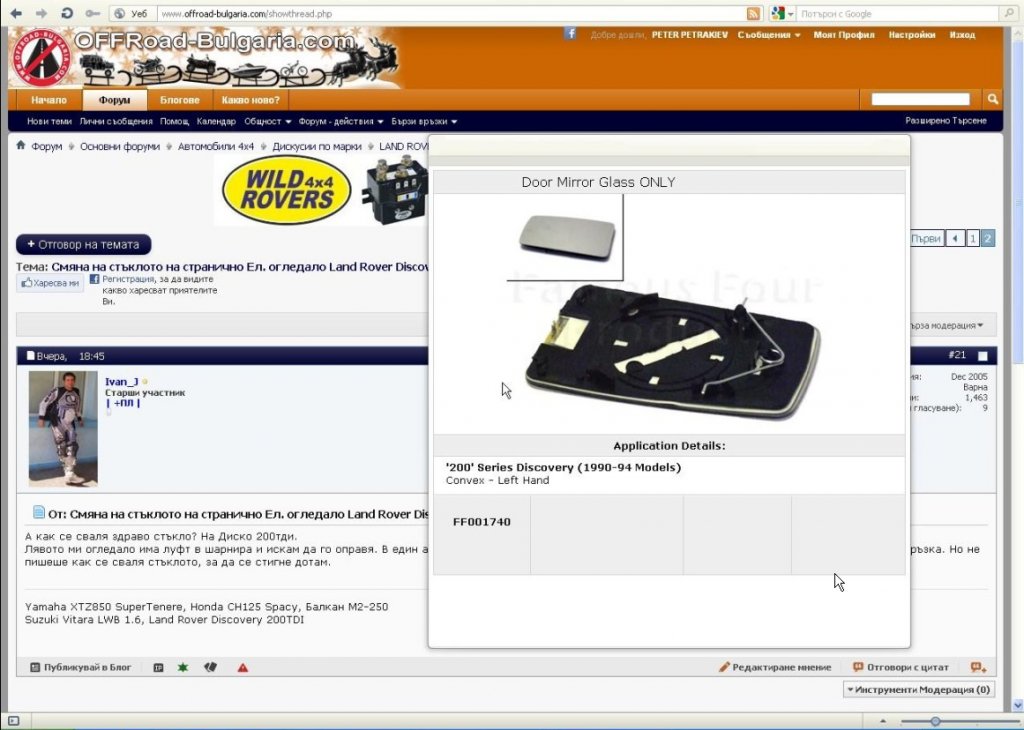Tick the checkbox next to post #21
Image resolution: width=1024 pixels, height=730 pixels.
[x=983, y=356]
